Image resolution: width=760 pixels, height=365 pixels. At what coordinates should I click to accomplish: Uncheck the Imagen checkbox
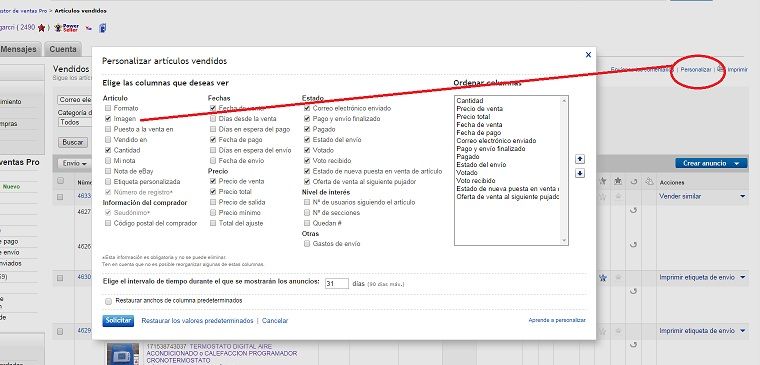[x=108, y=118]
